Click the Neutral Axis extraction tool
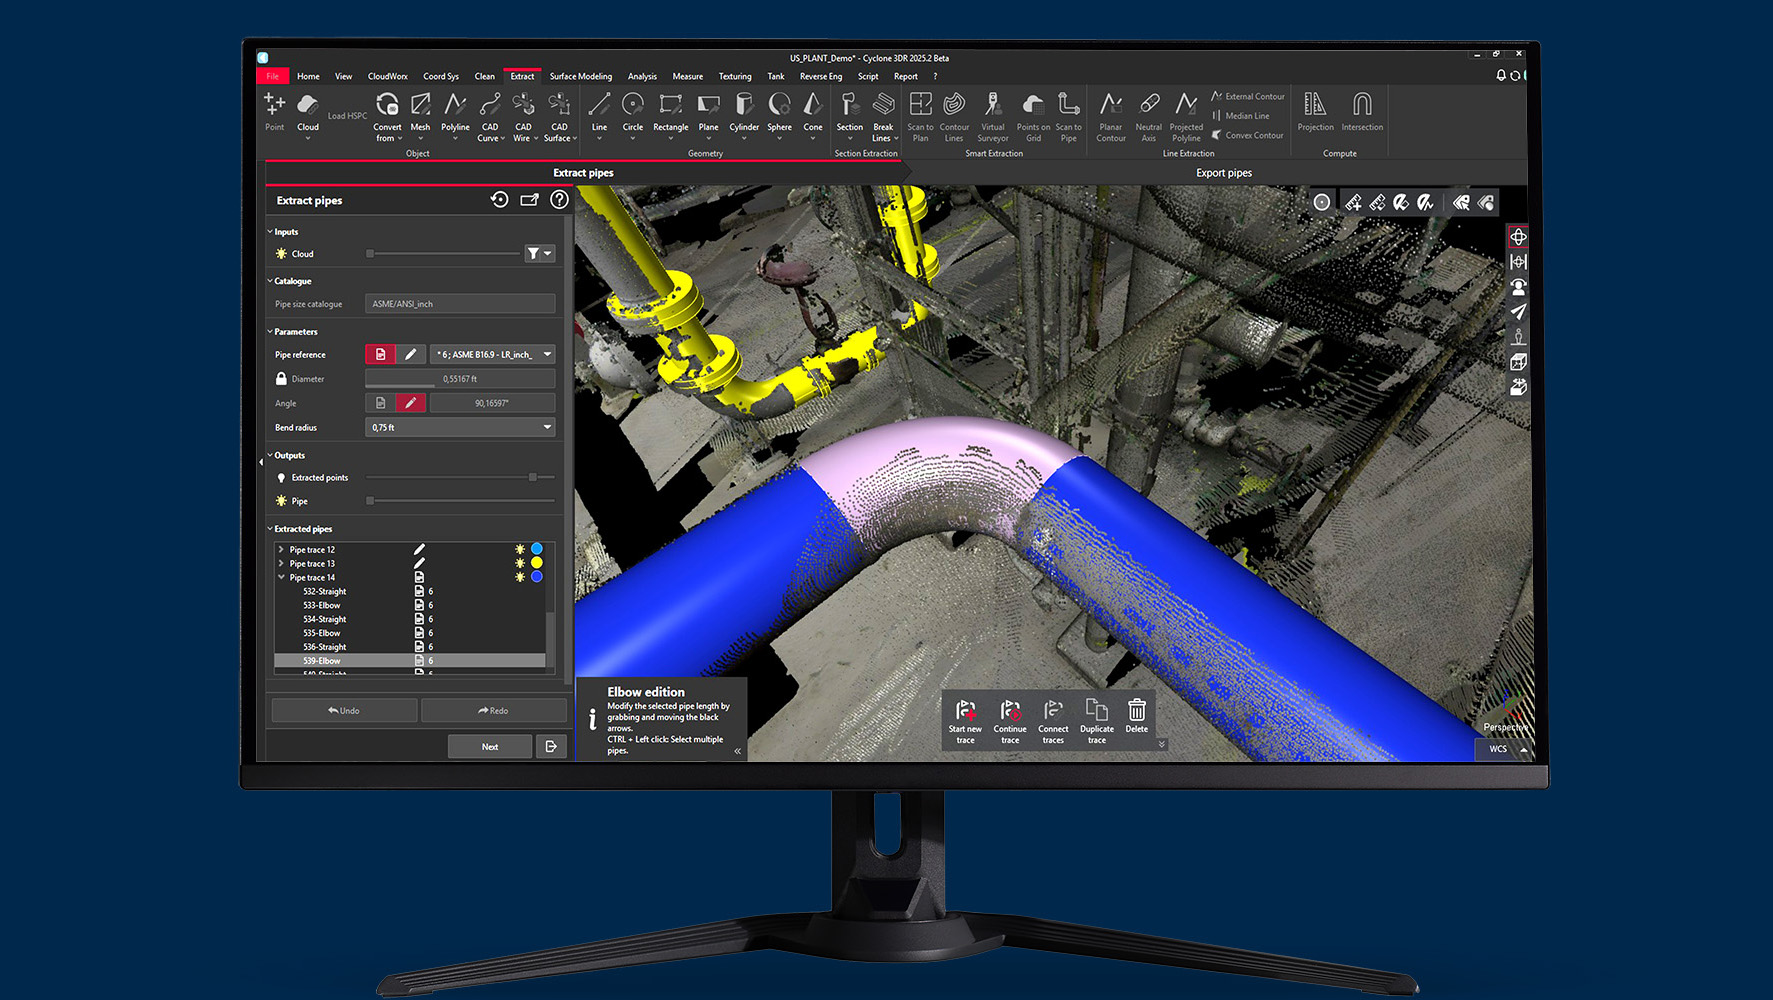 [x=1149, y=116]
